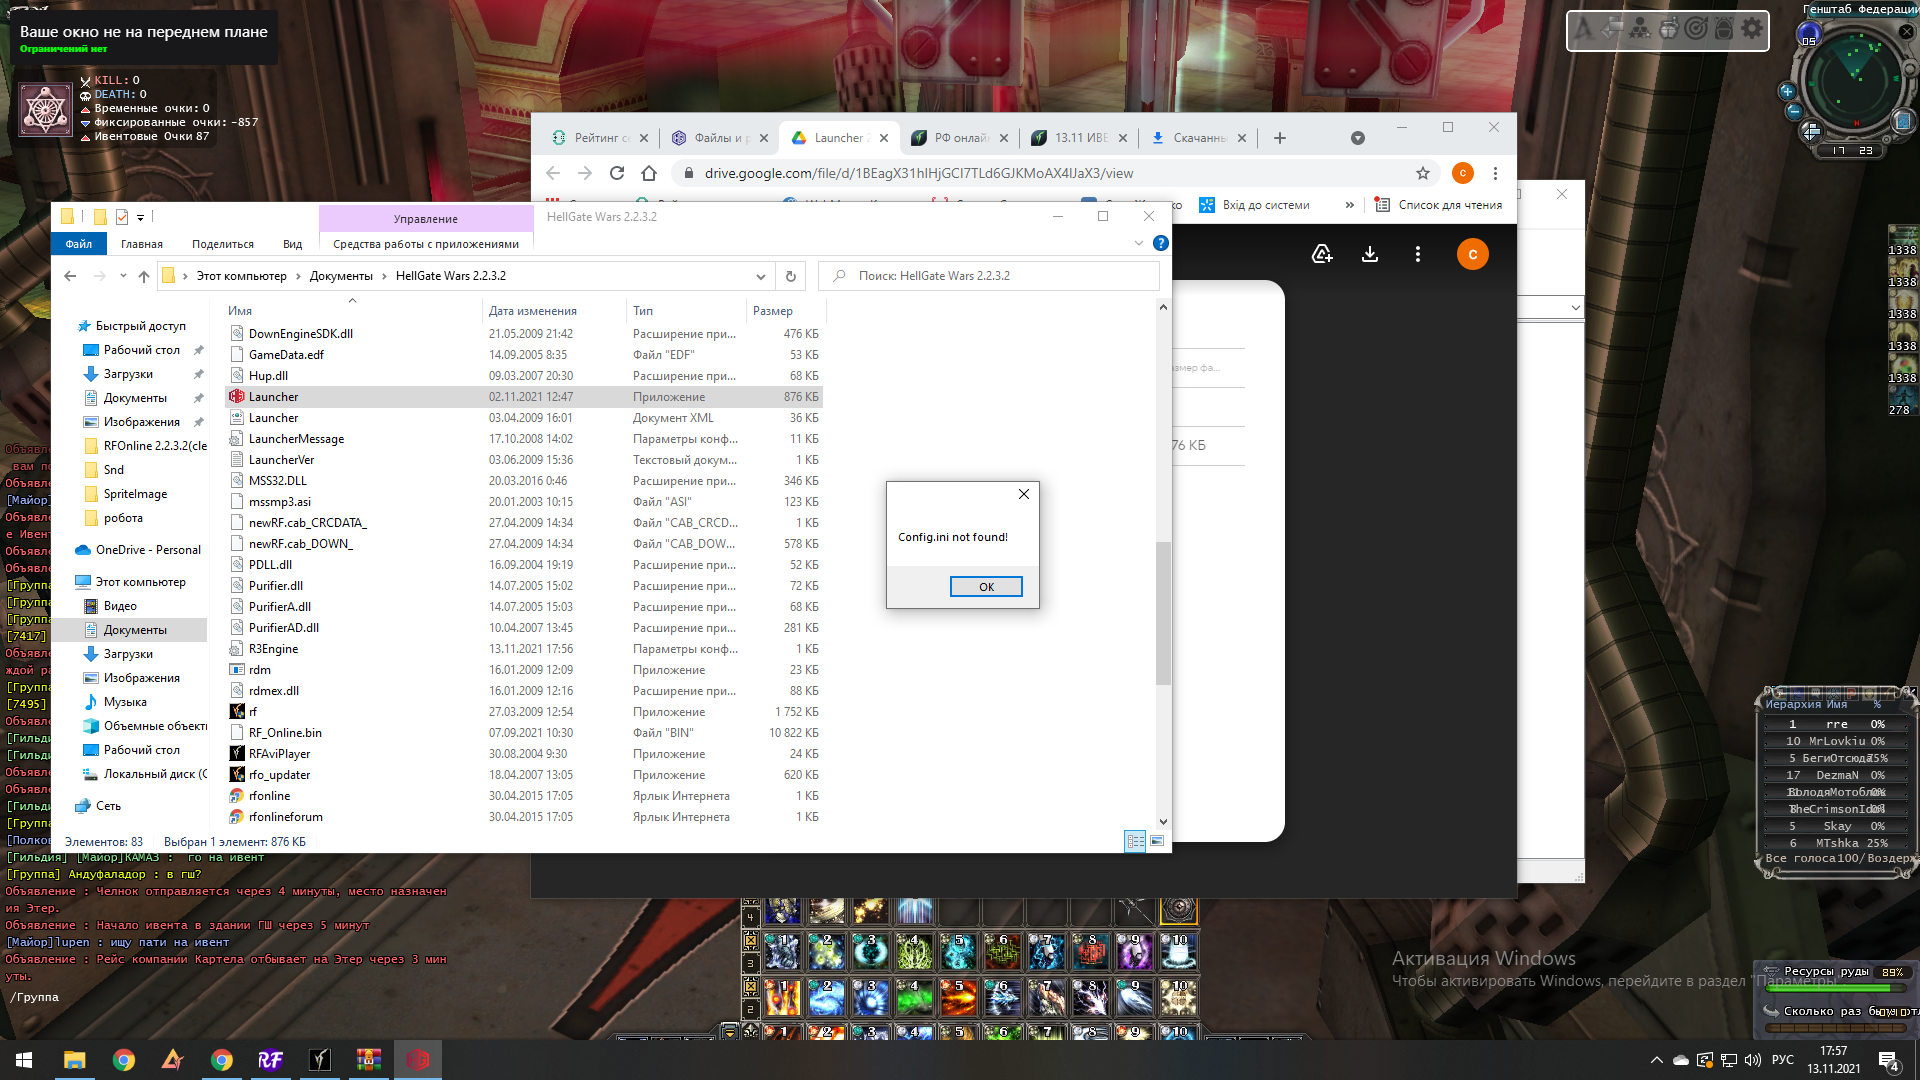Open Google account avatar in Drive
The height and width of the screenshot is (1080, 1920).
tap(1472, 254)
